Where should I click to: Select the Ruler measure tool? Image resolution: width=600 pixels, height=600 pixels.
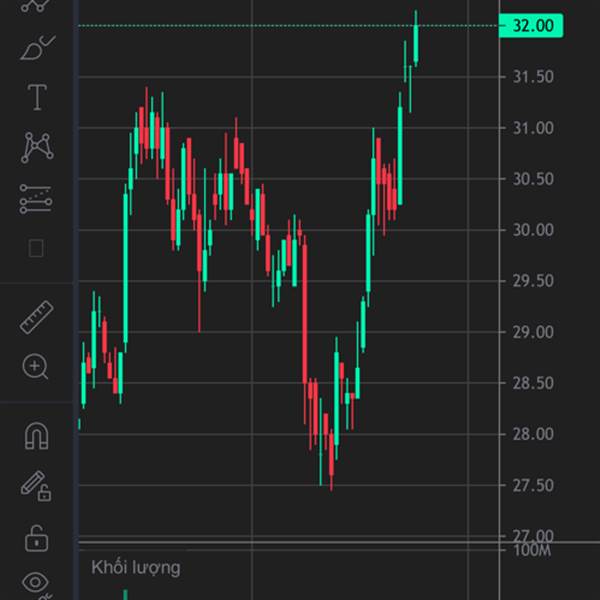[x=36, y=317]
